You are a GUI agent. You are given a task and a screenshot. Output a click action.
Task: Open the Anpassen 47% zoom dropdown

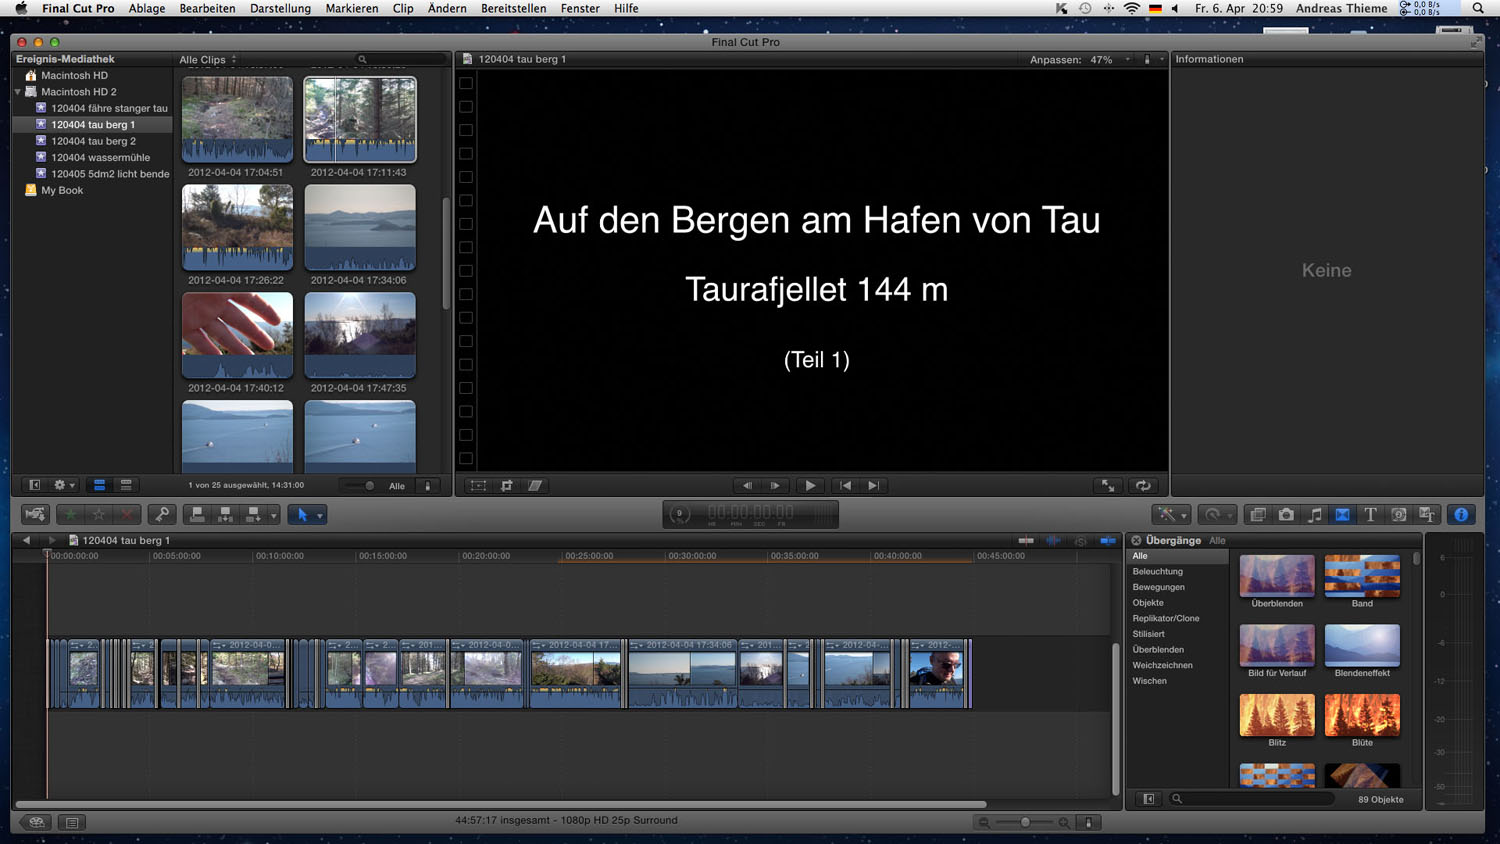(1080, 60)
